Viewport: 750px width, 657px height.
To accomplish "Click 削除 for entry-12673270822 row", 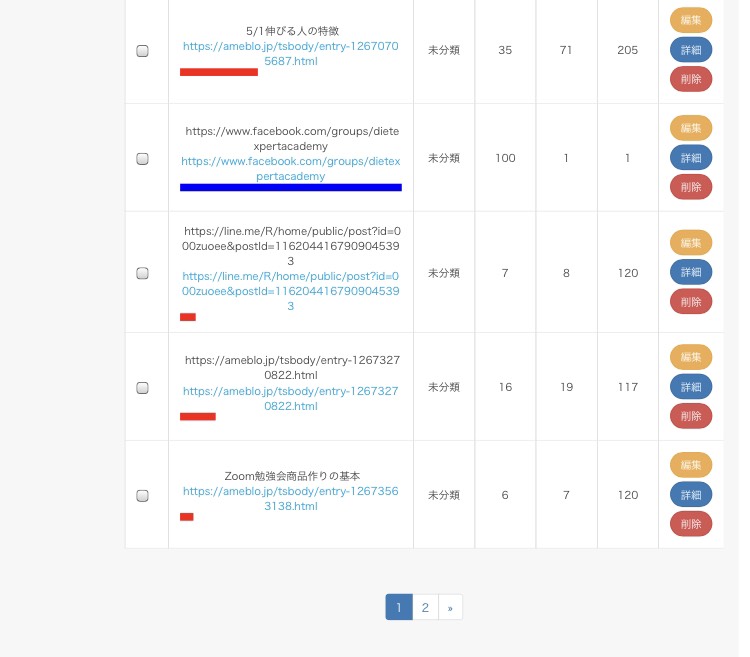I will tap(691, 416).
